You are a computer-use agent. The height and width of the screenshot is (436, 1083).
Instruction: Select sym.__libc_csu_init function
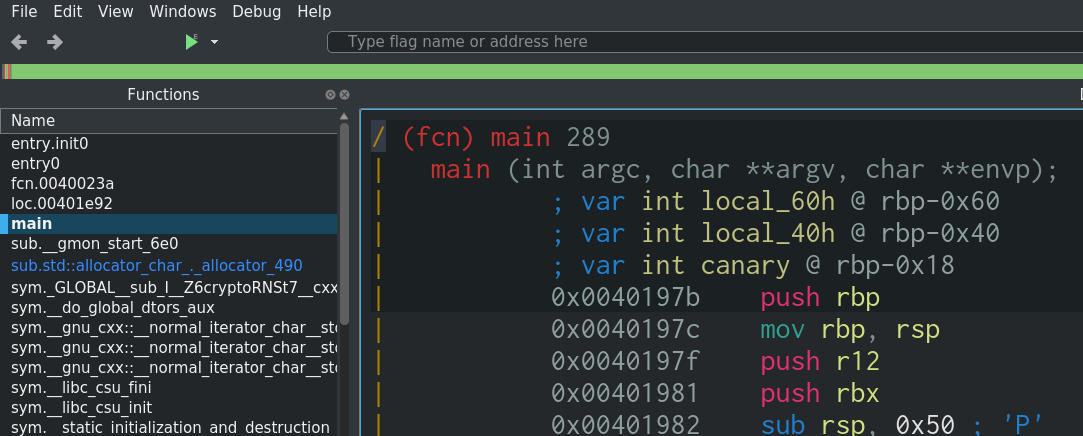tap(169, 408)
